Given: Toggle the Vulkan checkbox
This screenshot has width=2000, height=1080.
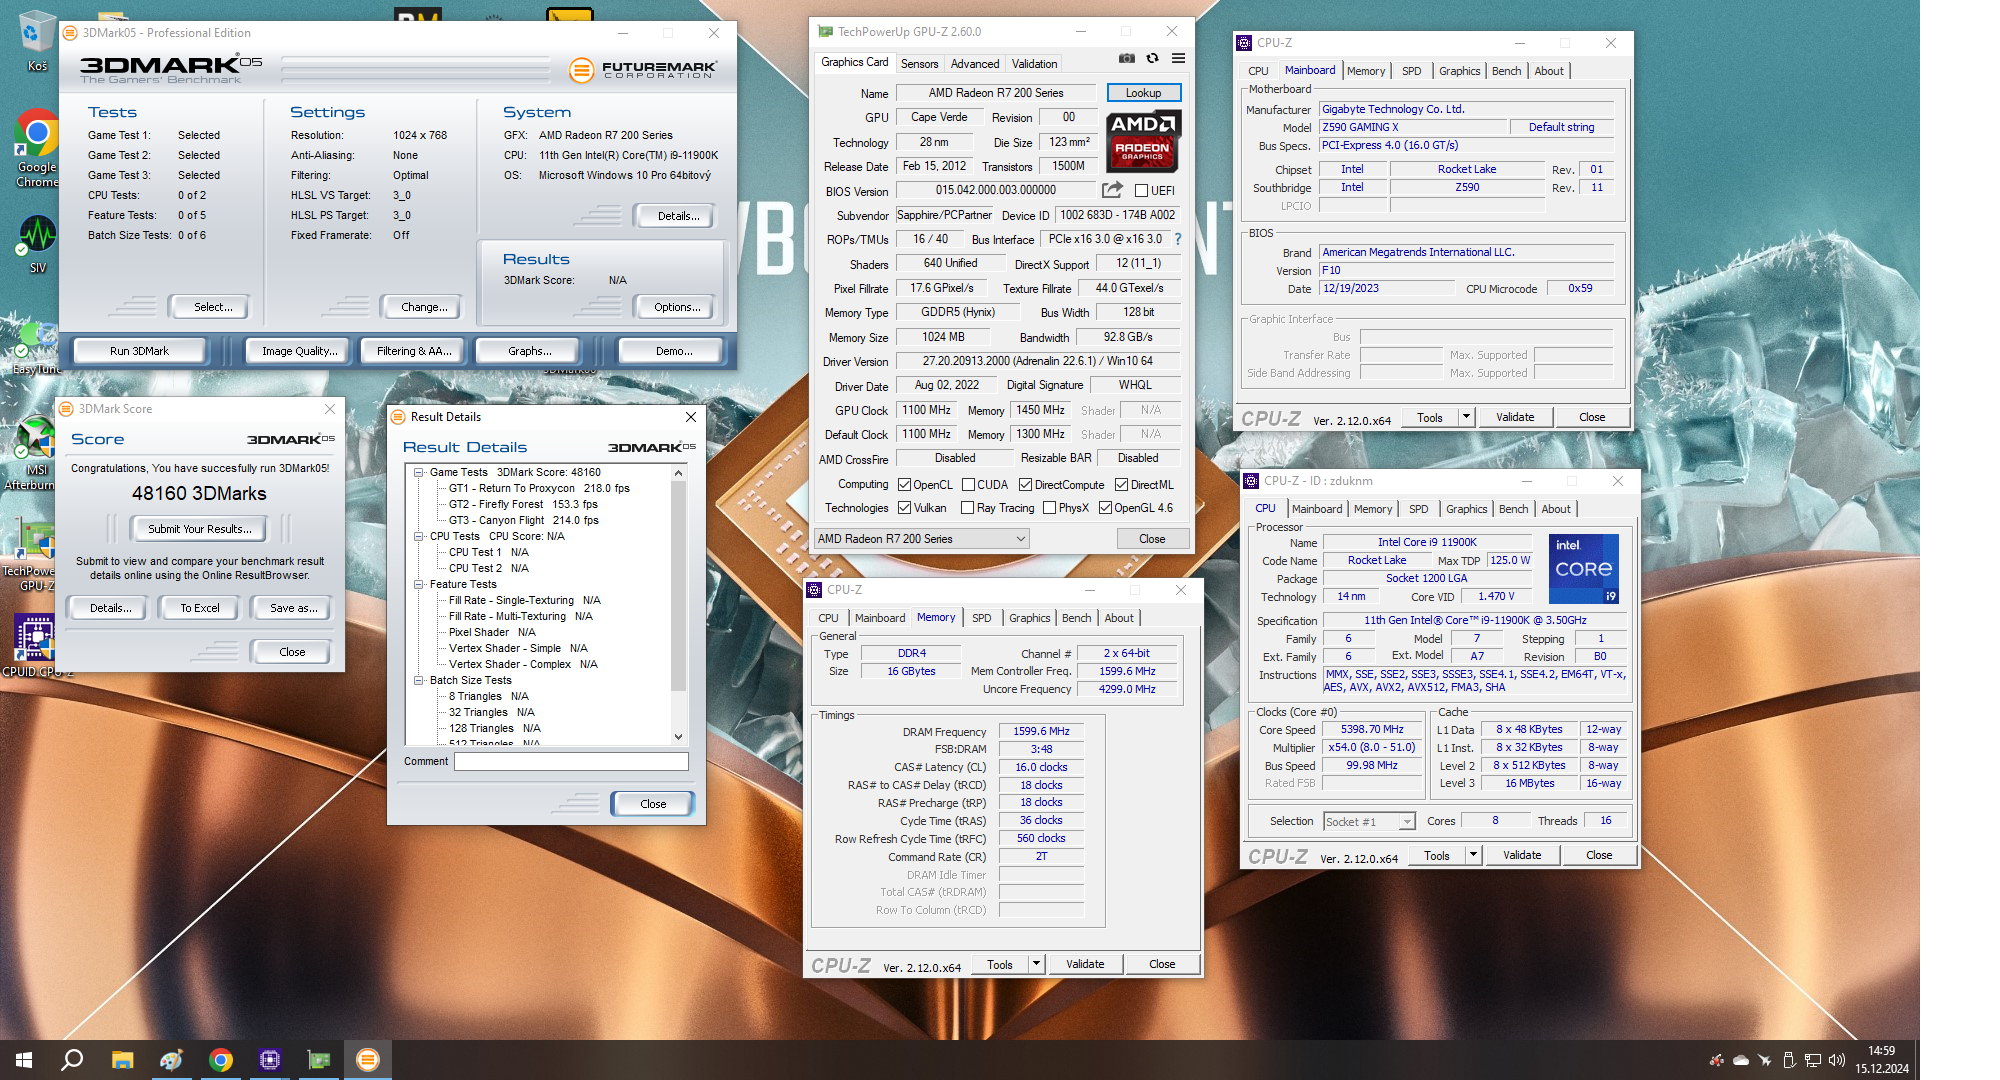Looking at the screenshot, I should click(904, 508).
